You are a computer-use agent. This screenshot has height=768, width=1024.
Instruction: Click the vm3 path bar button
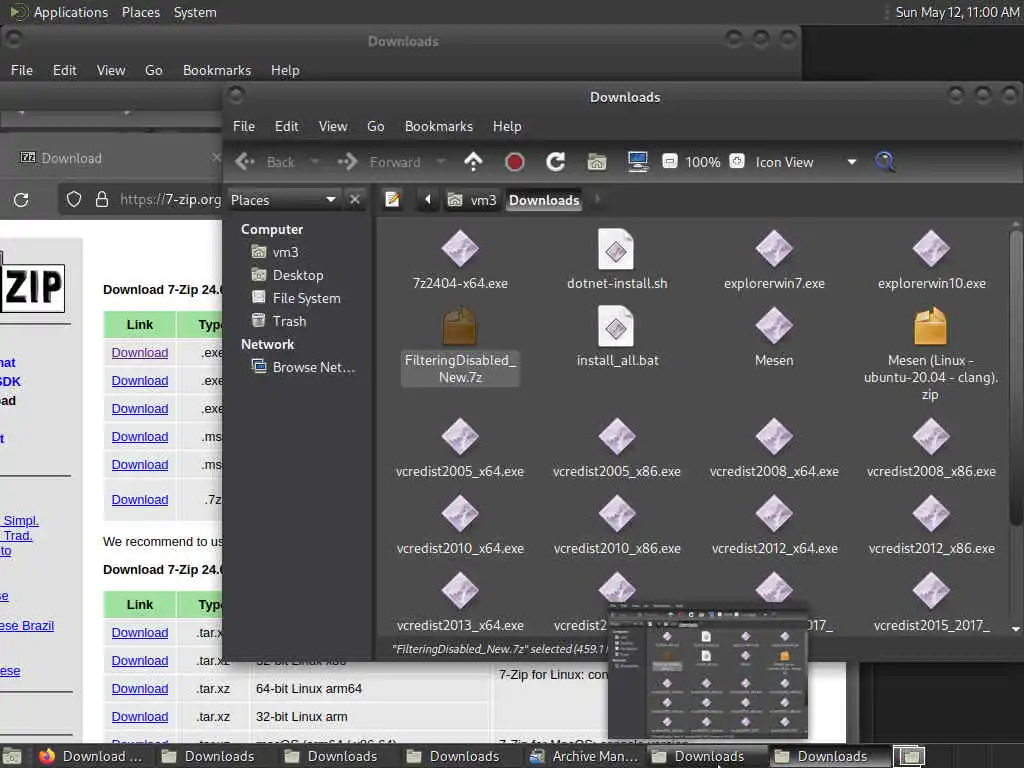point(473,200)
